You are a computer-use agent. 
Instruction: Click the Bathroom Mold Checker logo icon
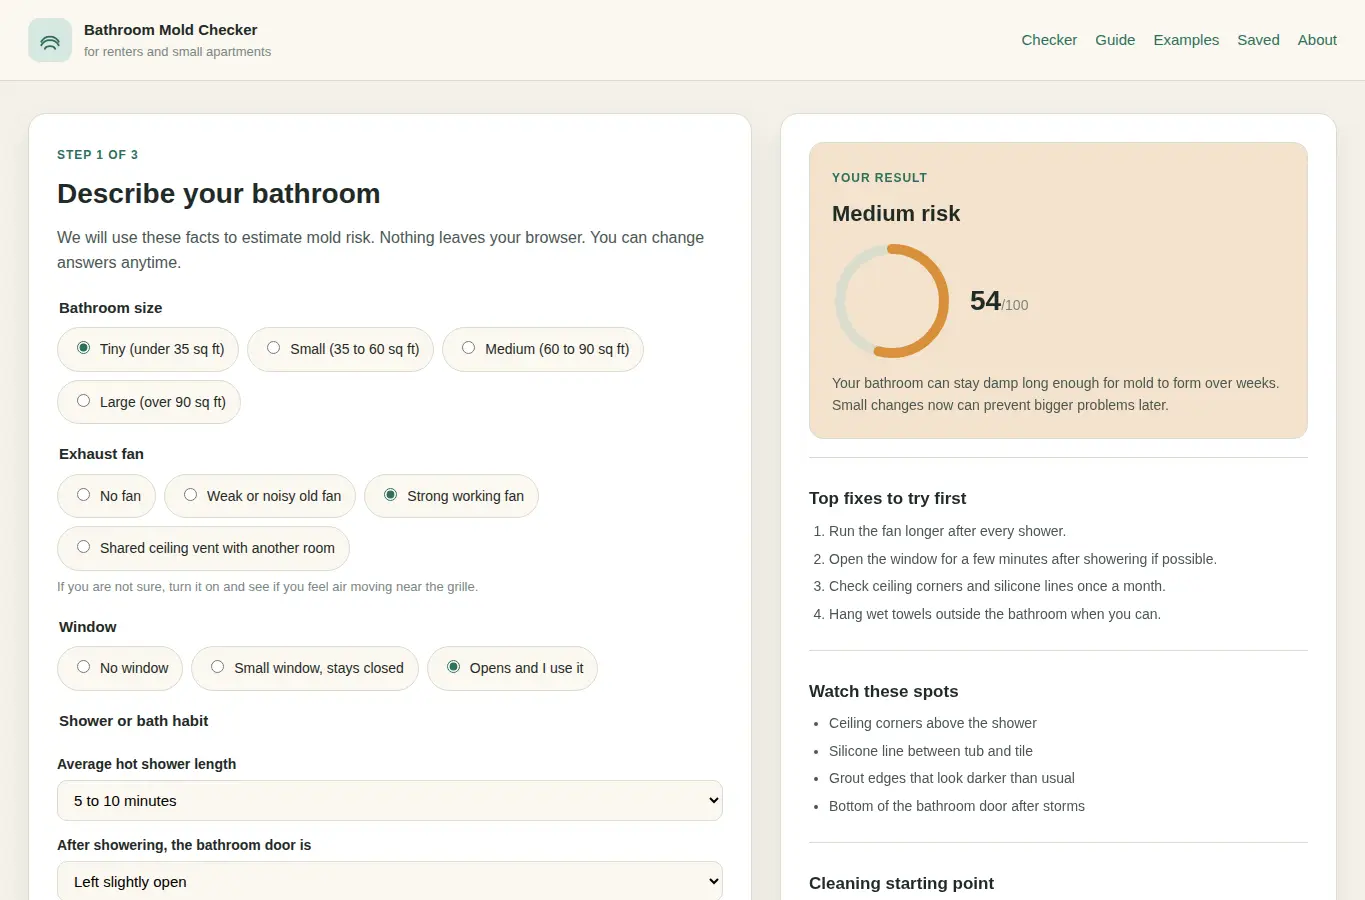(50, 40)
